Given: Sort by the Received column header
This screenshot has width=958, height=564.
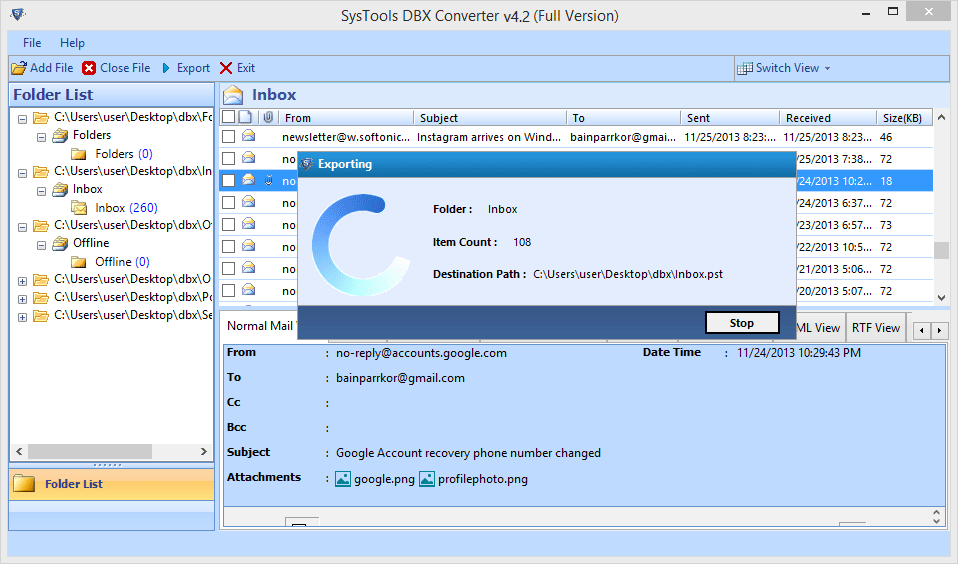Looking at the screenshot, I should [828, 117].
